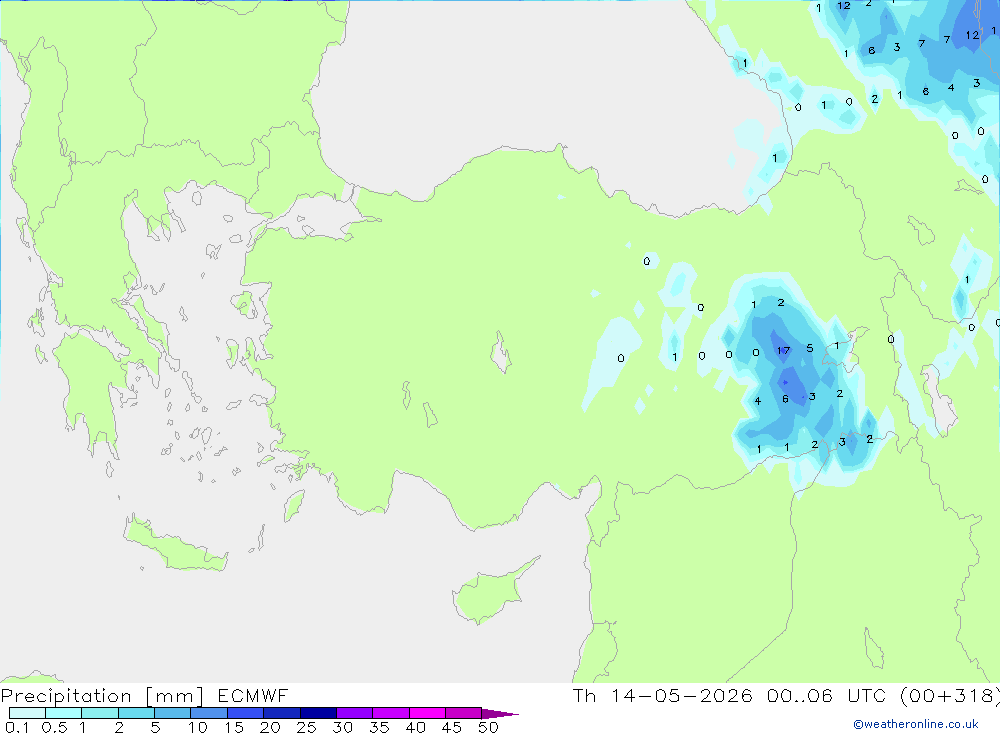Click the legend label '25'
This screenshot has height=733, width=1000.
(306, 727)
